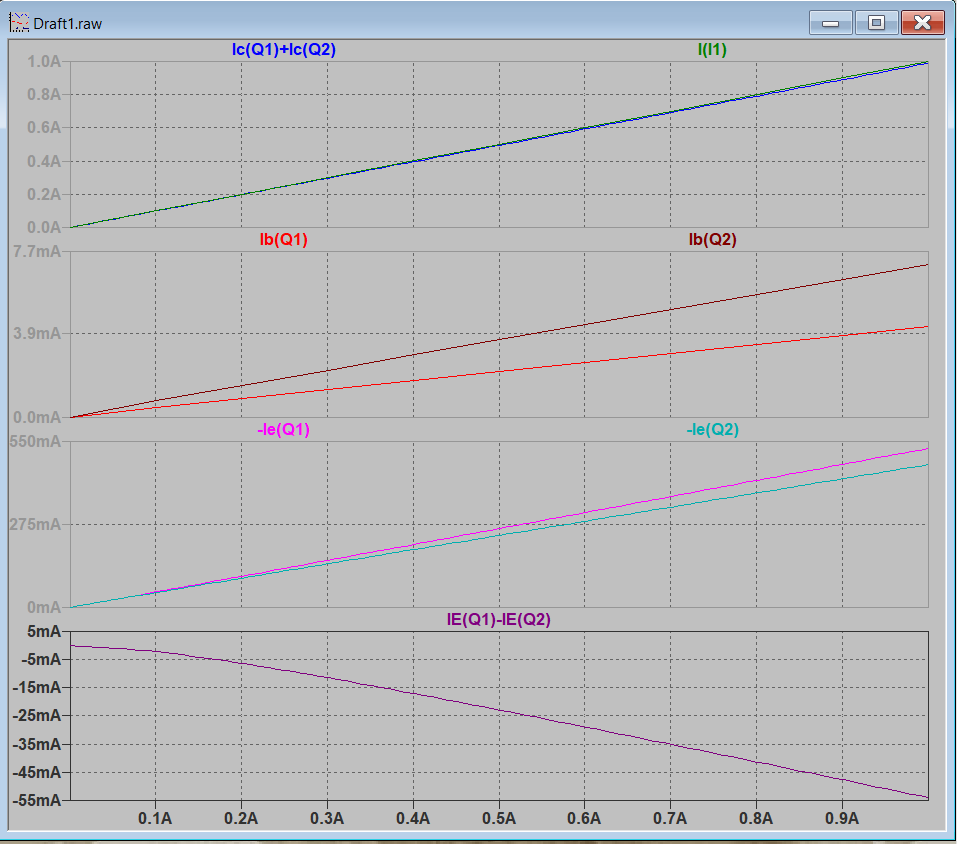The image size is (957, 844).
Task: Click the -Ie(Q2) trace label
Action: click(712, 430)
